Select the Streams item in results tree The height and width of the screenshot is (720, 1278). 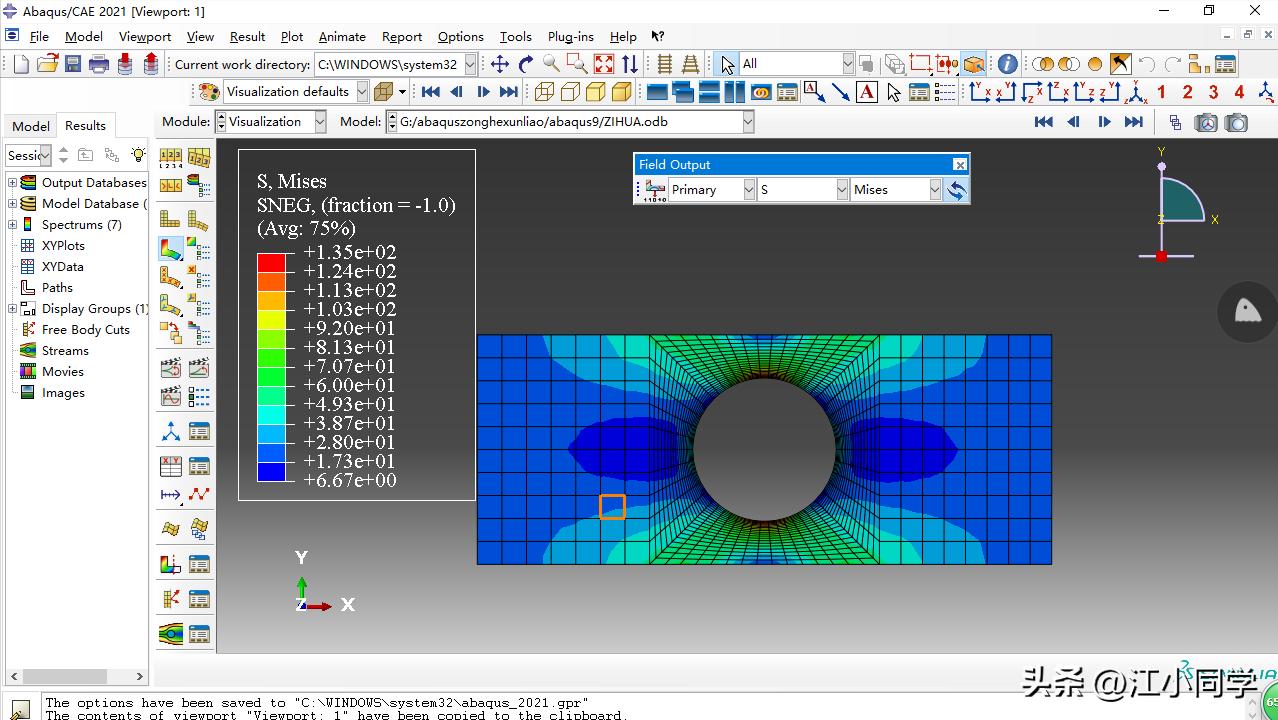pos(65,351)
